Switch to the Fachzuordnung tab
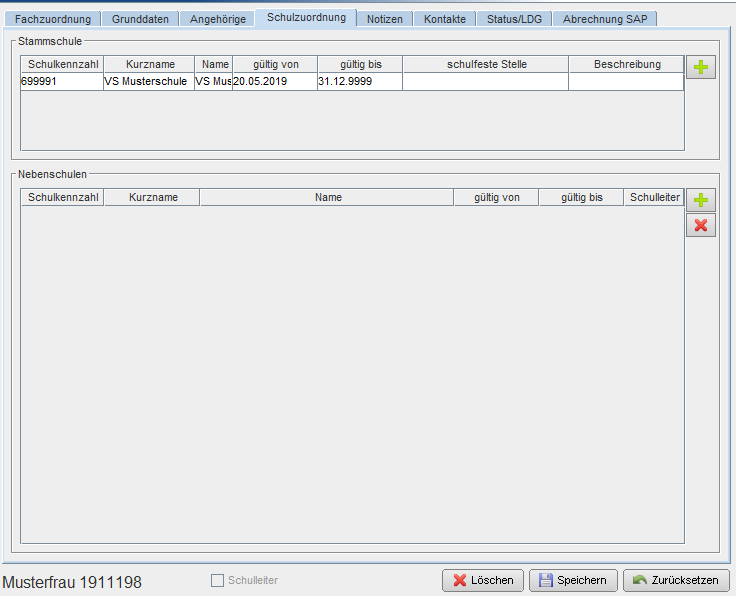 (53, 19)
